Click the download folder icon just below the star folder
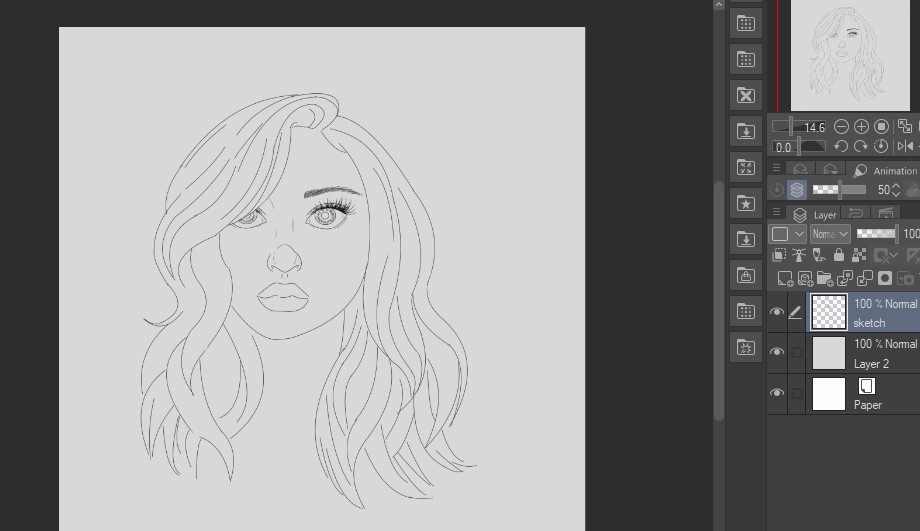 [746, 239]
